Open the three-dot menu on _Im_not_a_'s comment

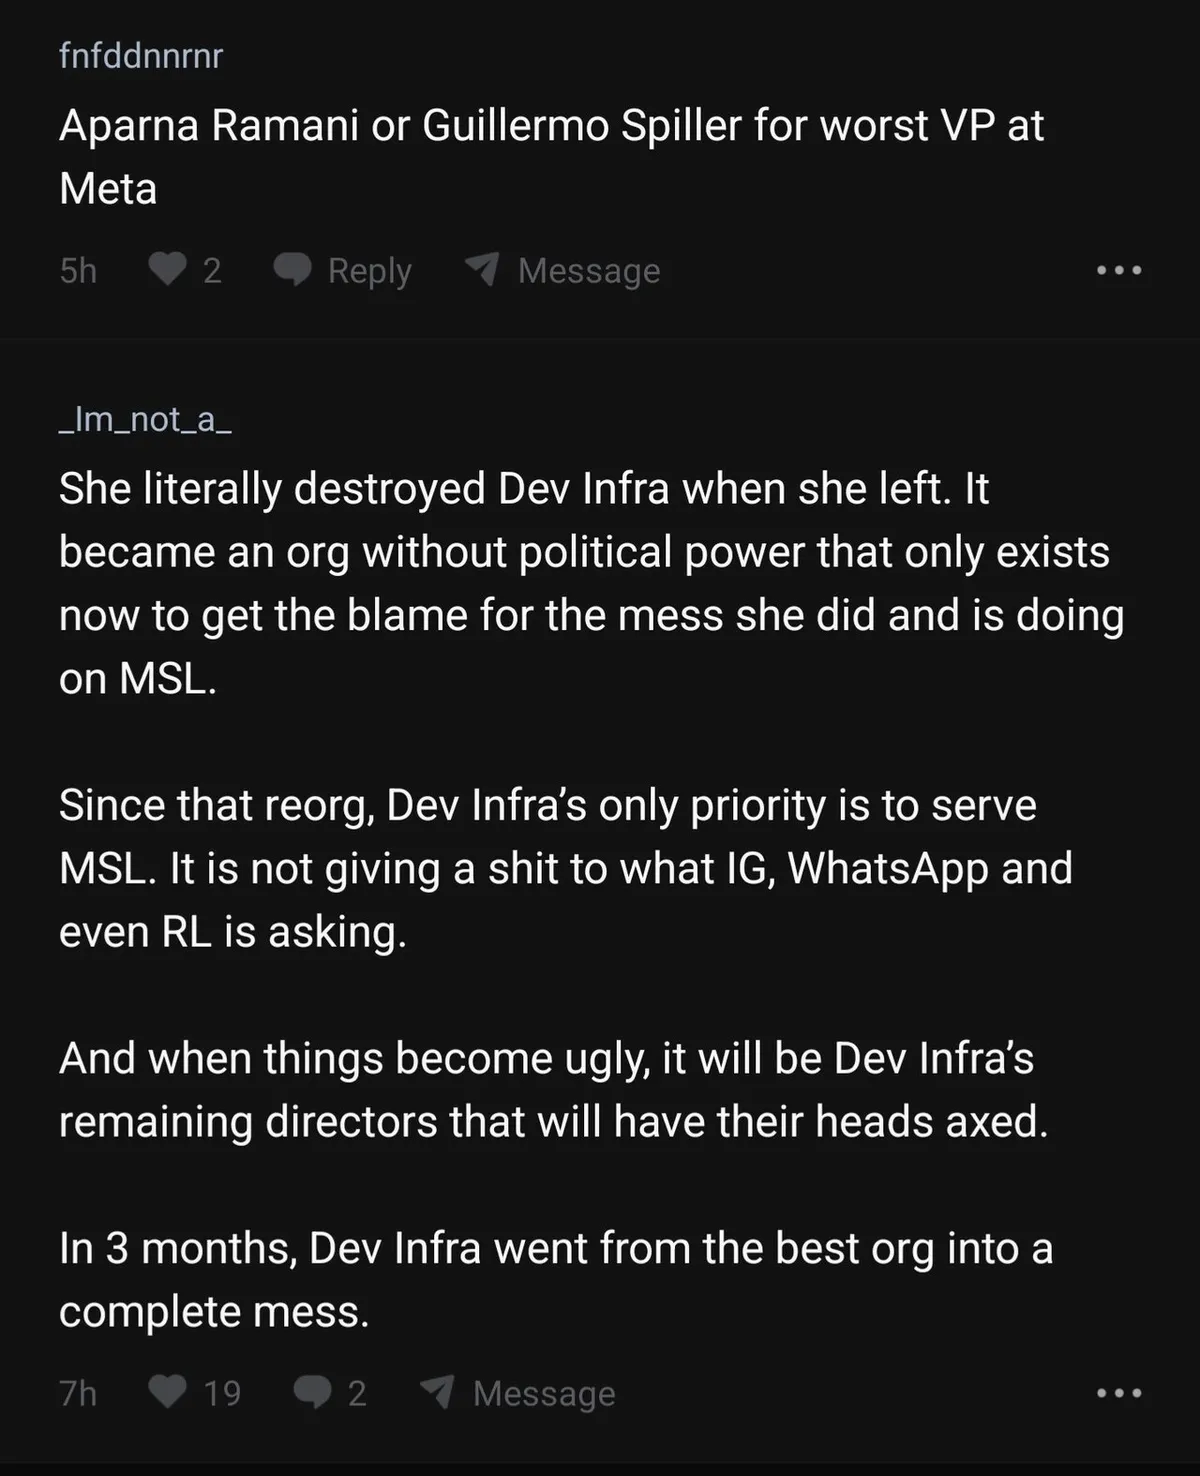(x=1119, y=1392)
